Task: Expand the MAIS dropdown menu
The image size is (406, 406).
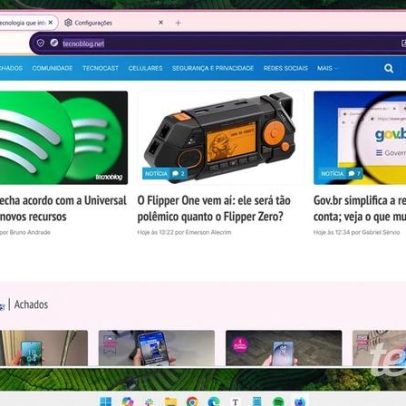Action: point(327,68)
